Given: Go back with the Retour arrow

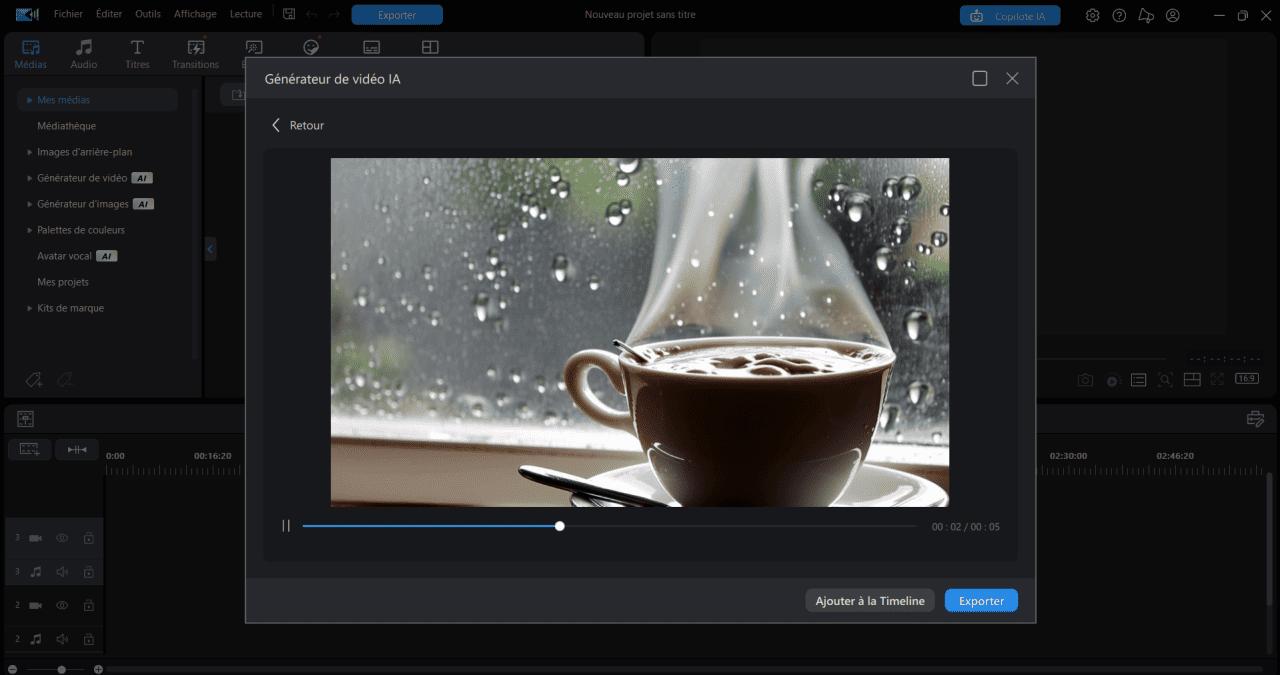Looking at the screenshot, I should (297, 125).
